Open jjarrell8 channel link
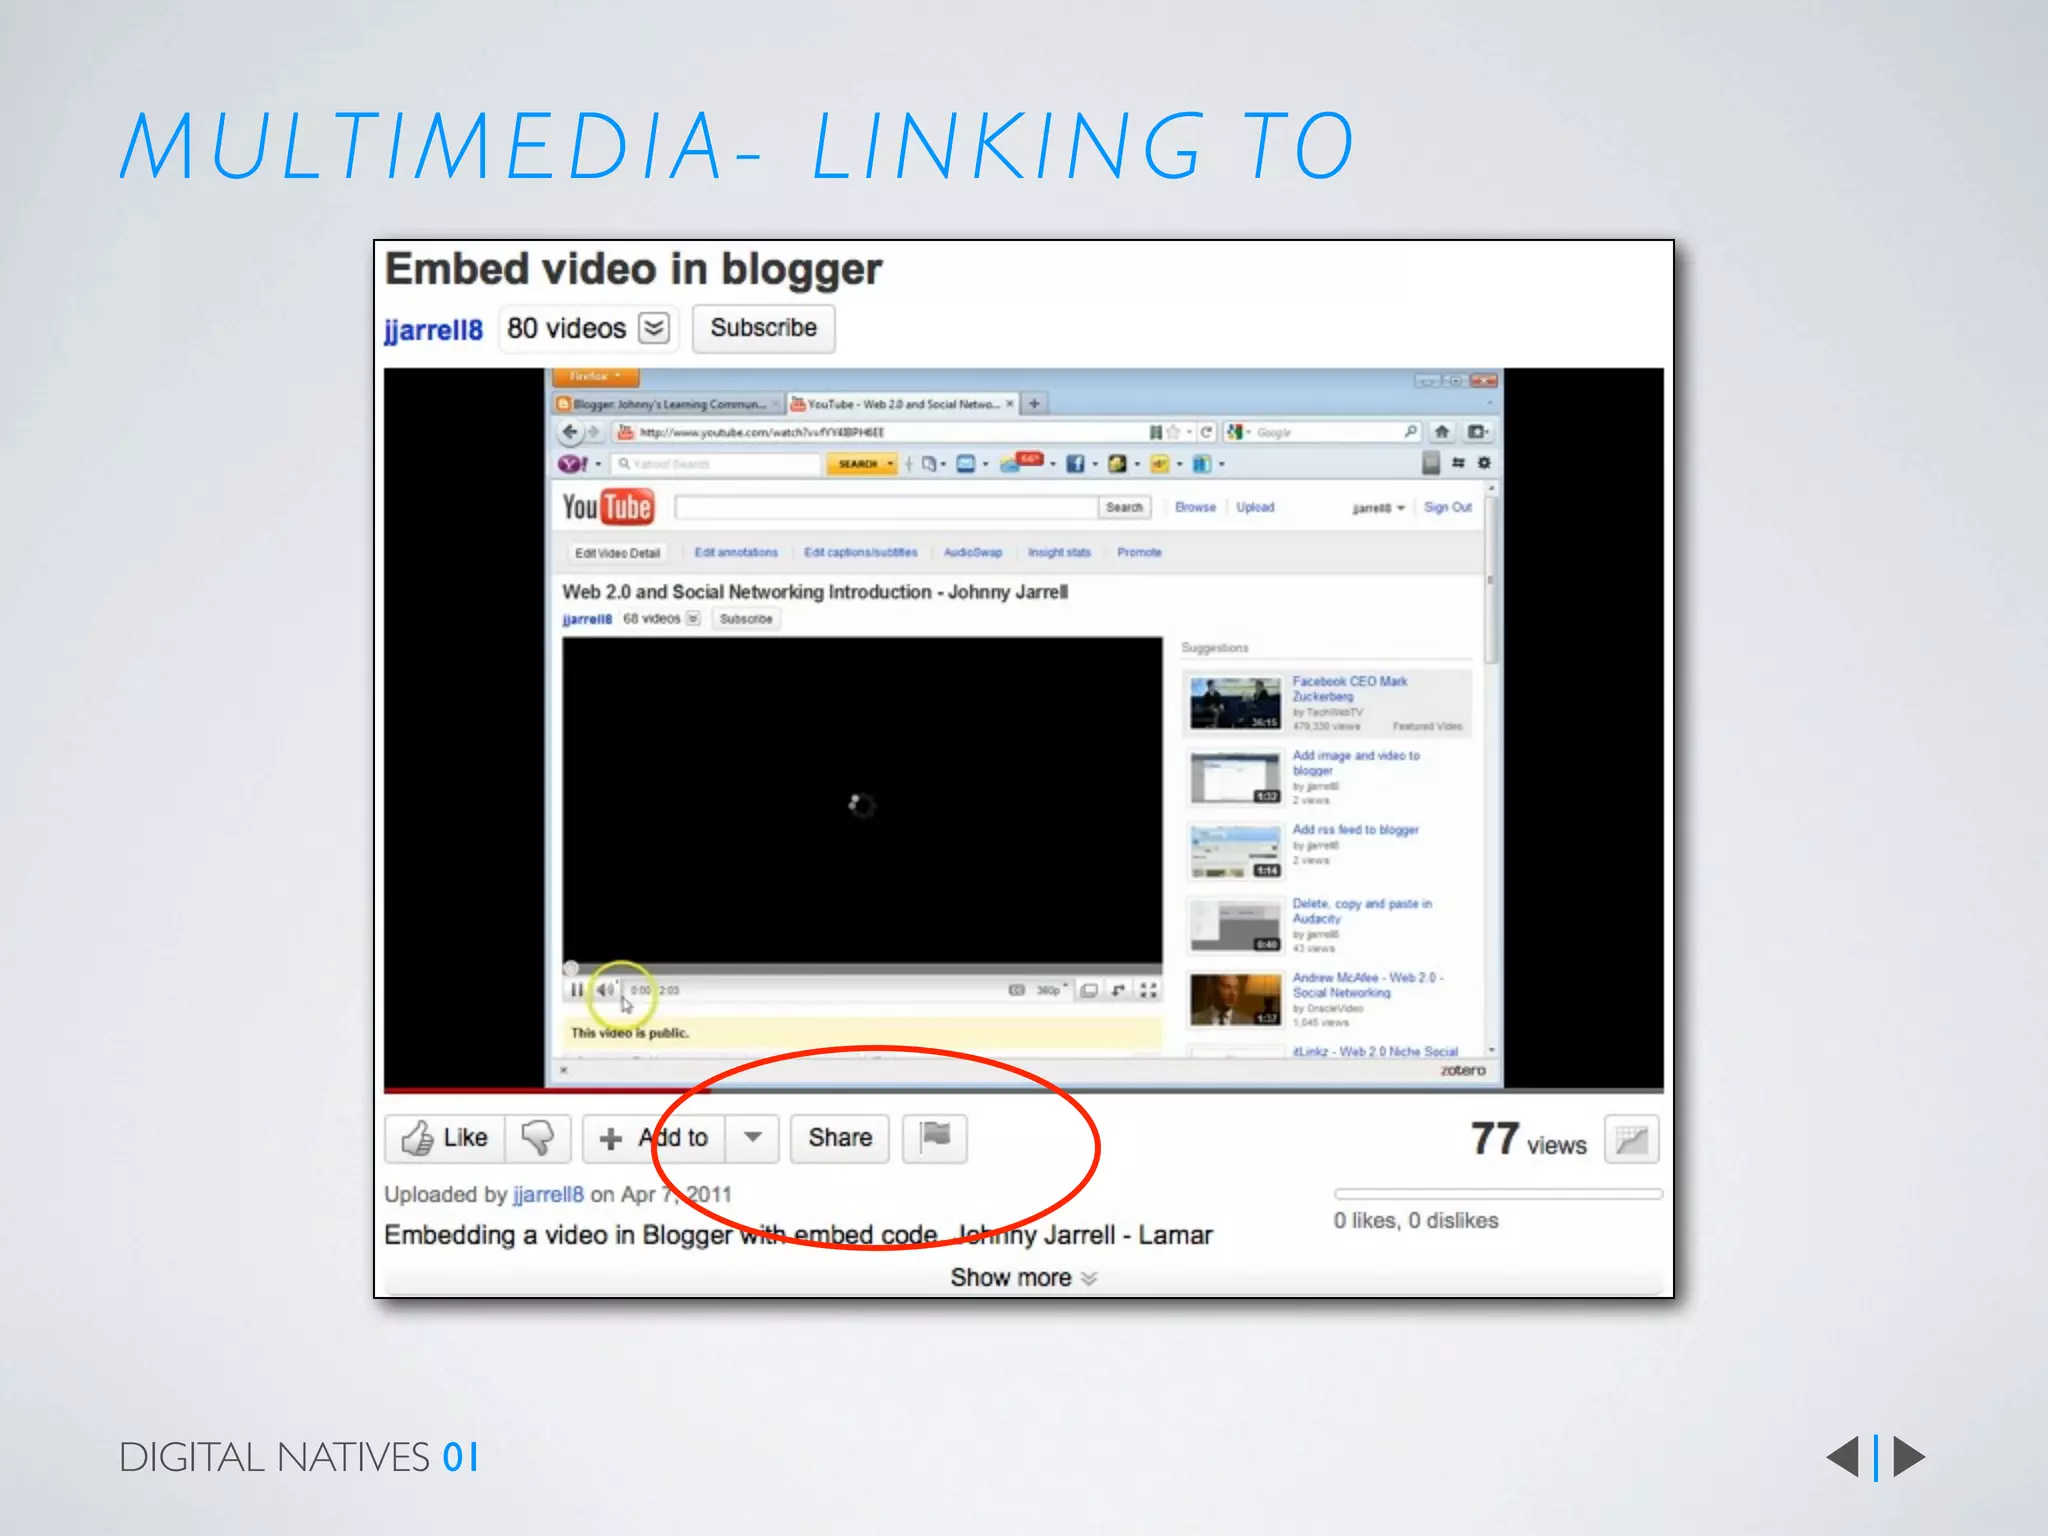The height and width of the screenshot is (1536, 2048). pos(433,330)
